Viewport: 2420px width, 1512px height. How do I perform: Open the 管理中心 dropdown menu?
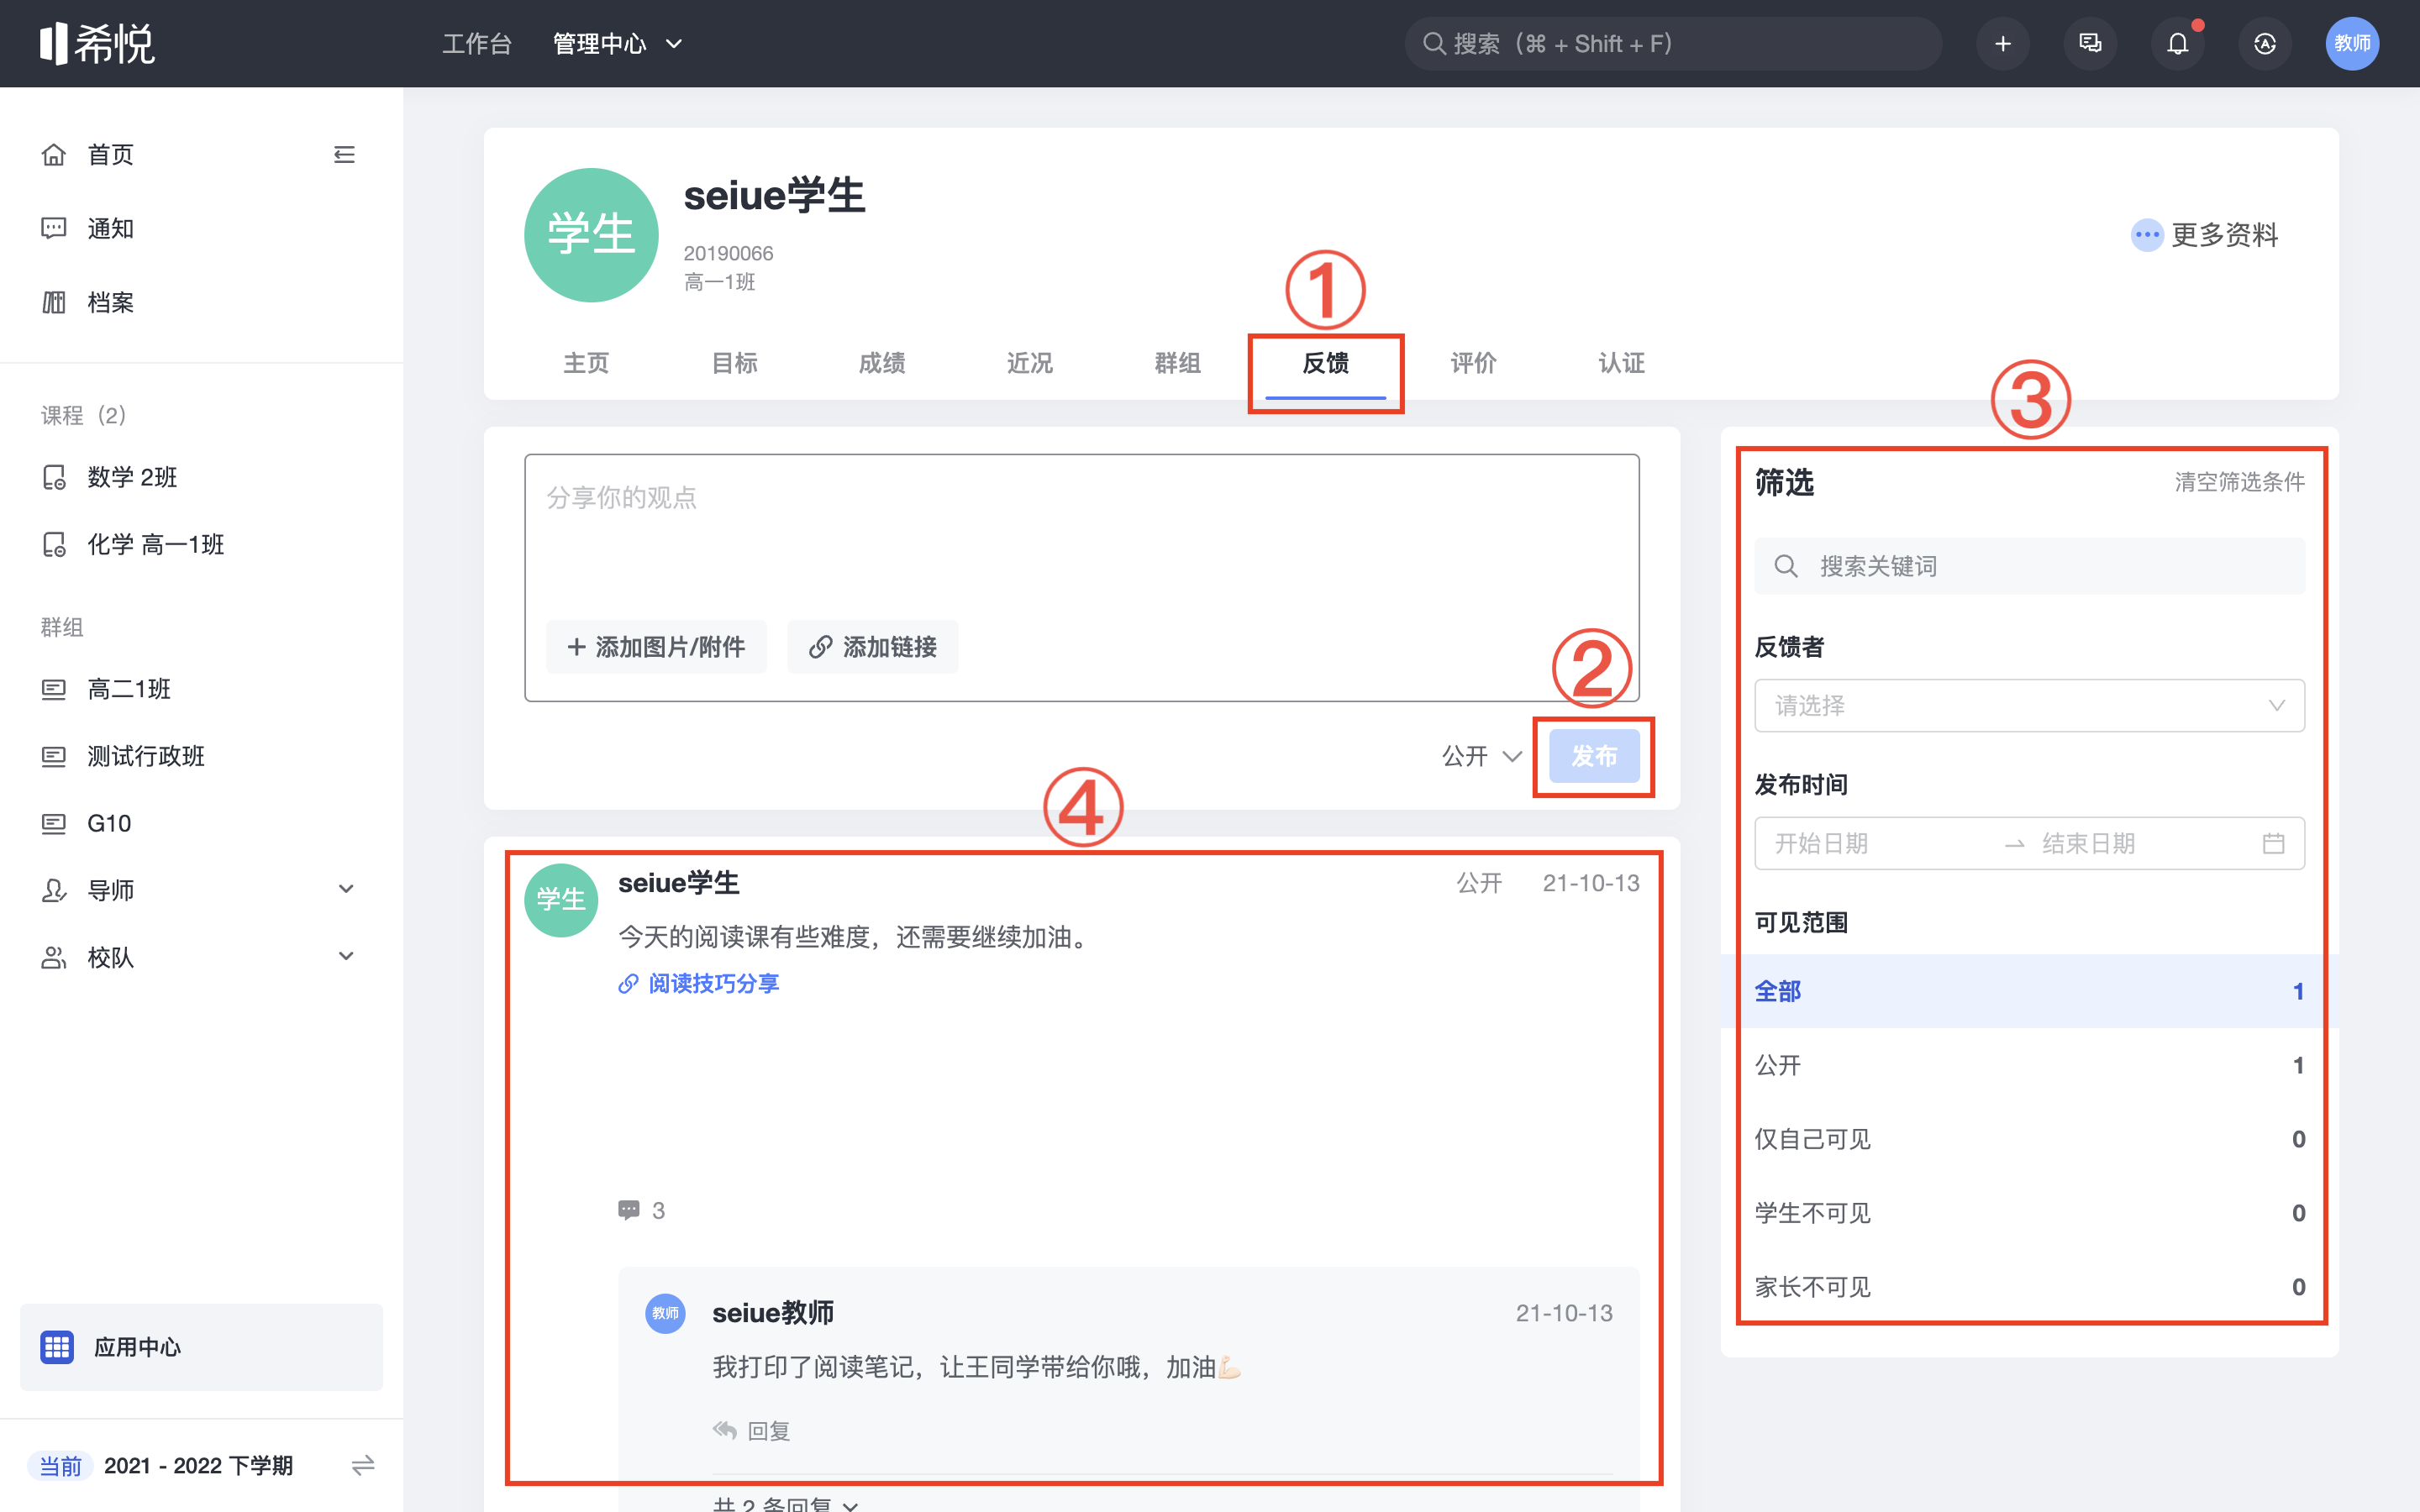click(x=618, y=43)
